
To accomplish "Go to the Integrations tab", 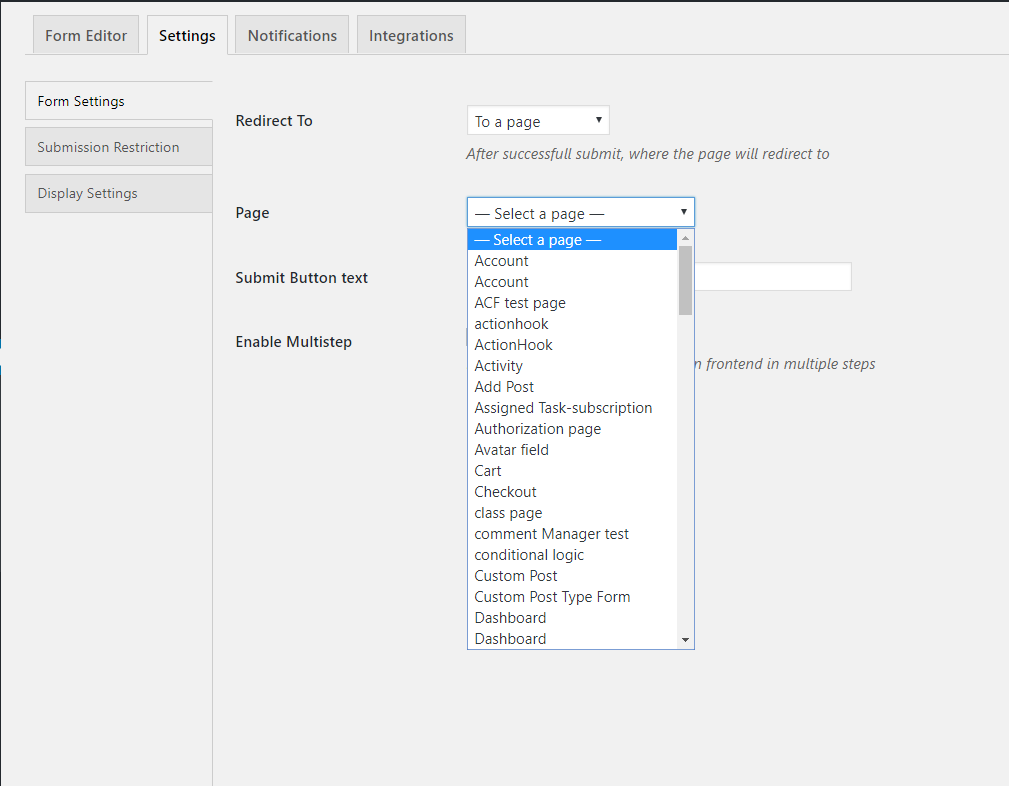I will [x=411, y=35].
